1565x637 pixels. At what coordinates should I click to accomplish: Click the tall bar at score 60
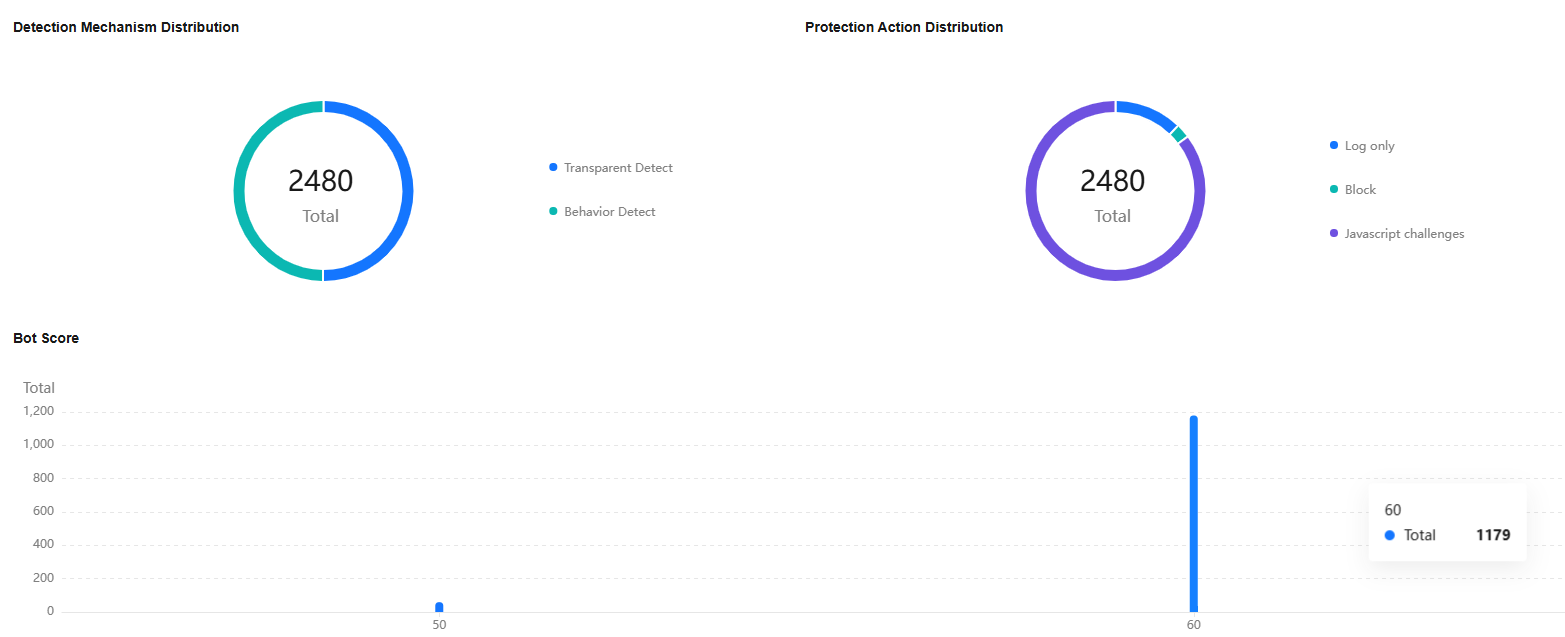[1193, 510]
